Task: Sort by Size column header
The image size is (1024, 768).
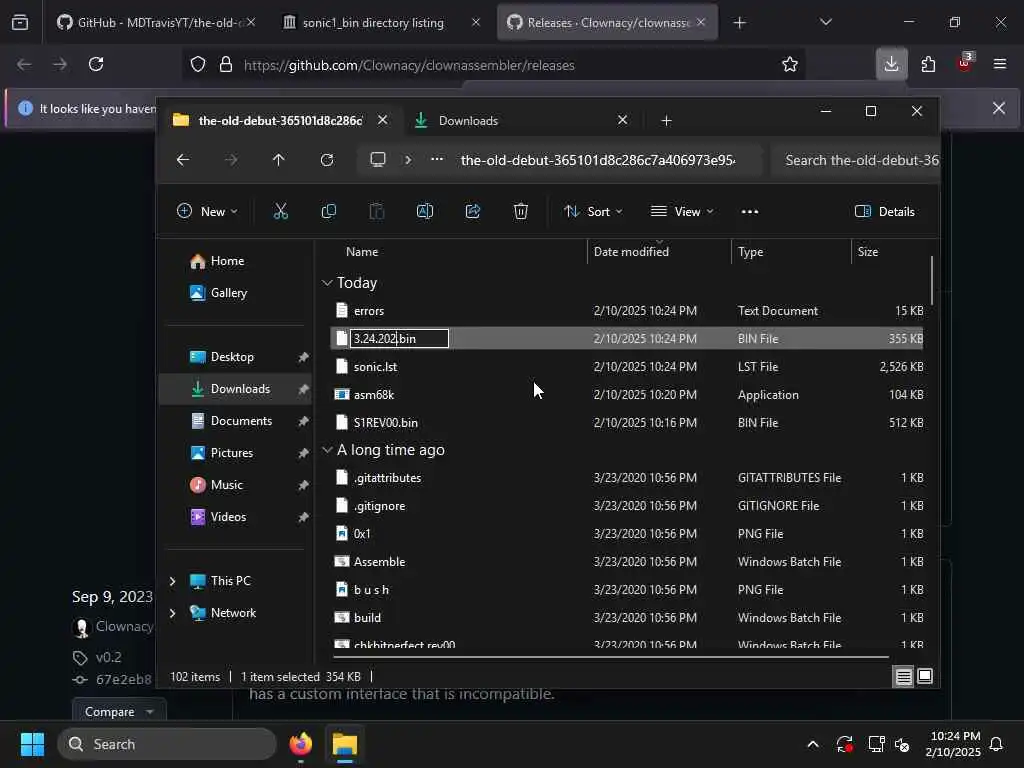Action: coord(867,252)
